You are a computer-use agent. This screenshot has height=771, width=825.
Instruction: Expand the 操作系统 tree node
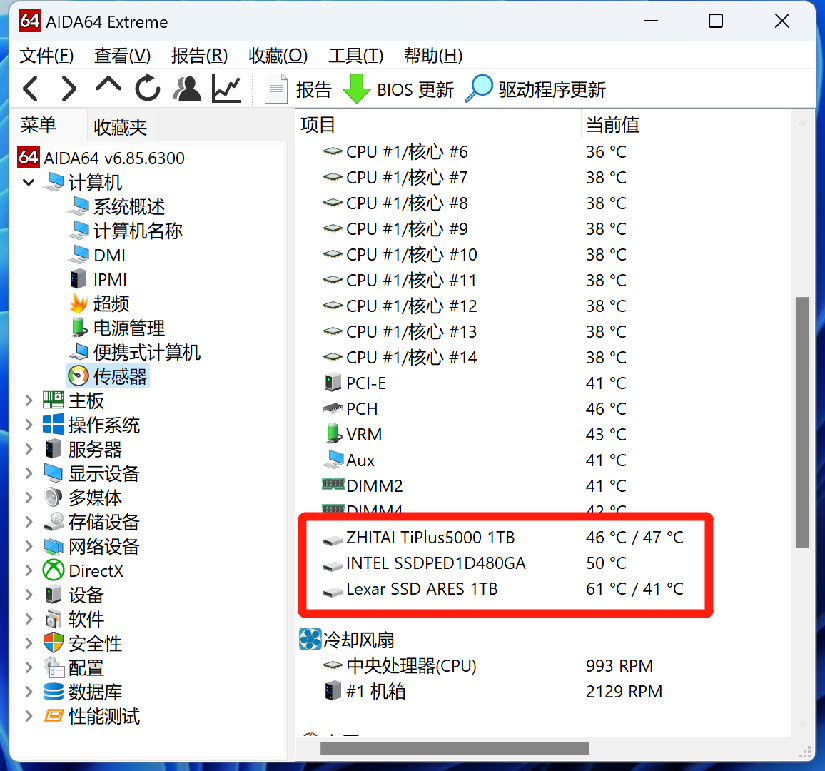[29, 425]
